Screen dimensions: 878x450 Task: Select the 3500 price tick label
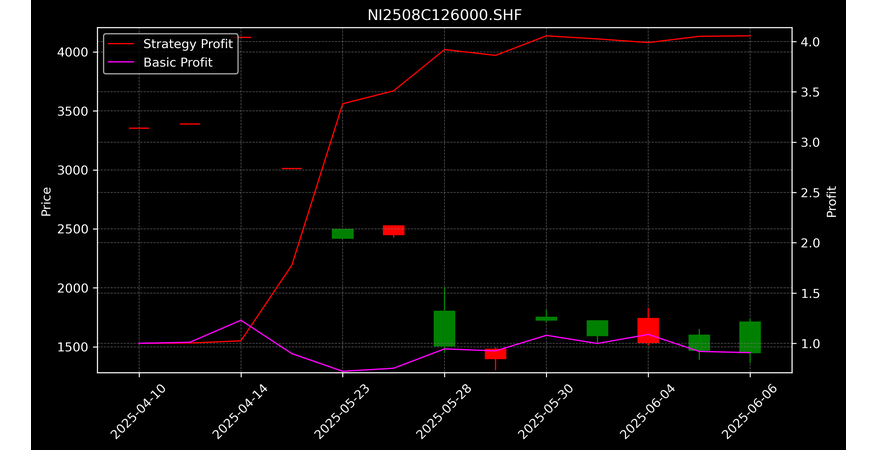(73, 111)
